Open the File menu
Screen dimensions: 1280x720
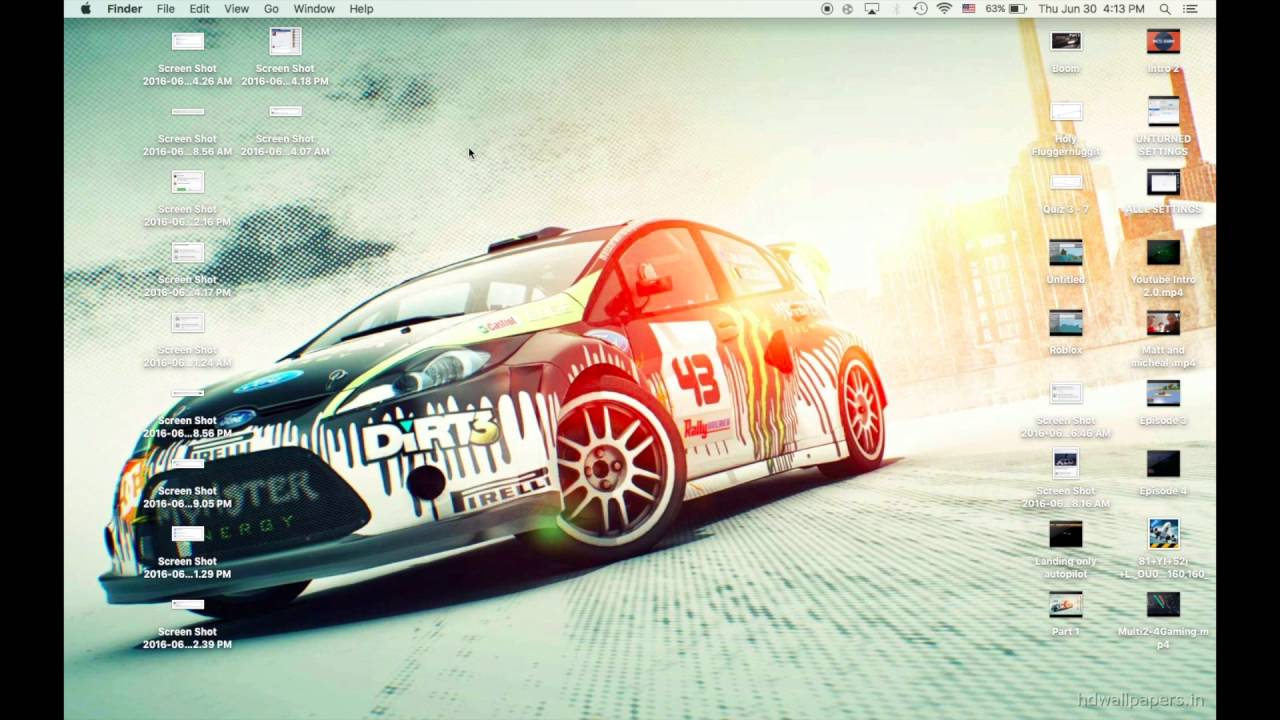pos(166,9)
